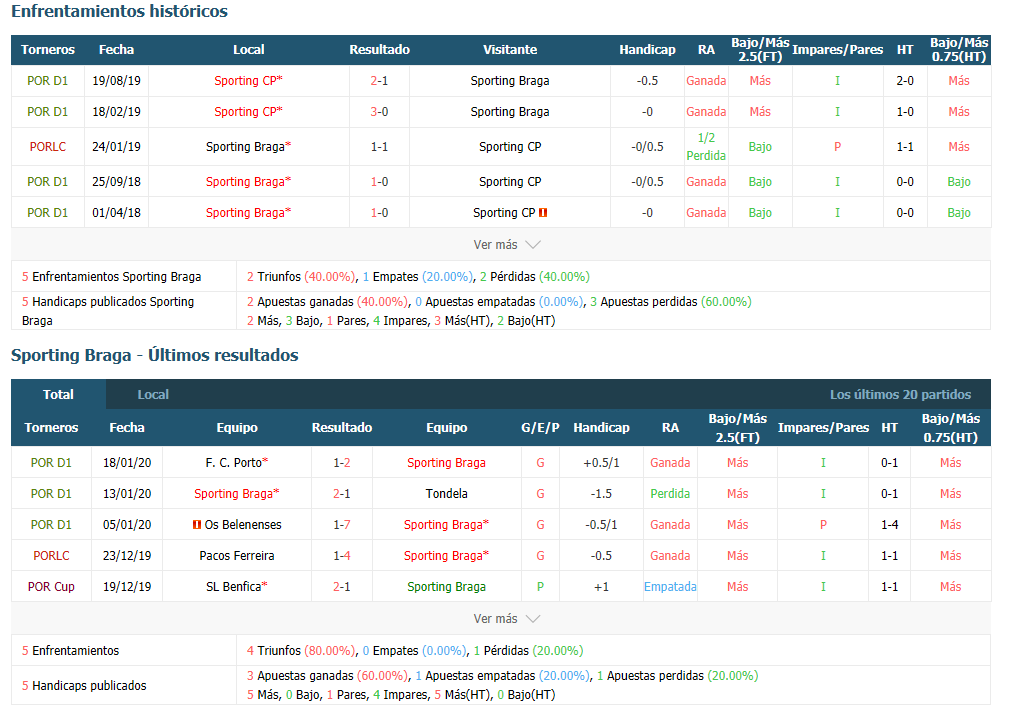Open Sporting Braga local on 01/04/18 row
The width and height of the screenshot is (1012, 713).
point(248,212)
